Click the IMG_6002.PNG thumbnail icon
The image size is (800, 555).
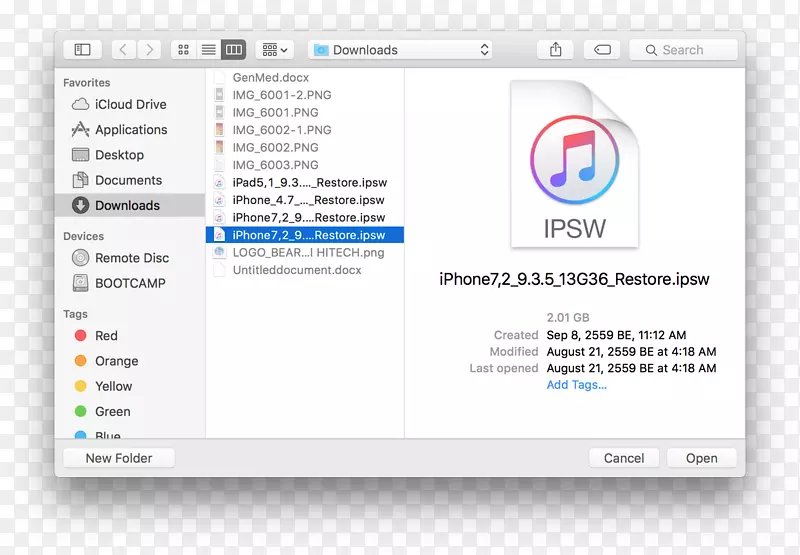[x=219, y=147]
